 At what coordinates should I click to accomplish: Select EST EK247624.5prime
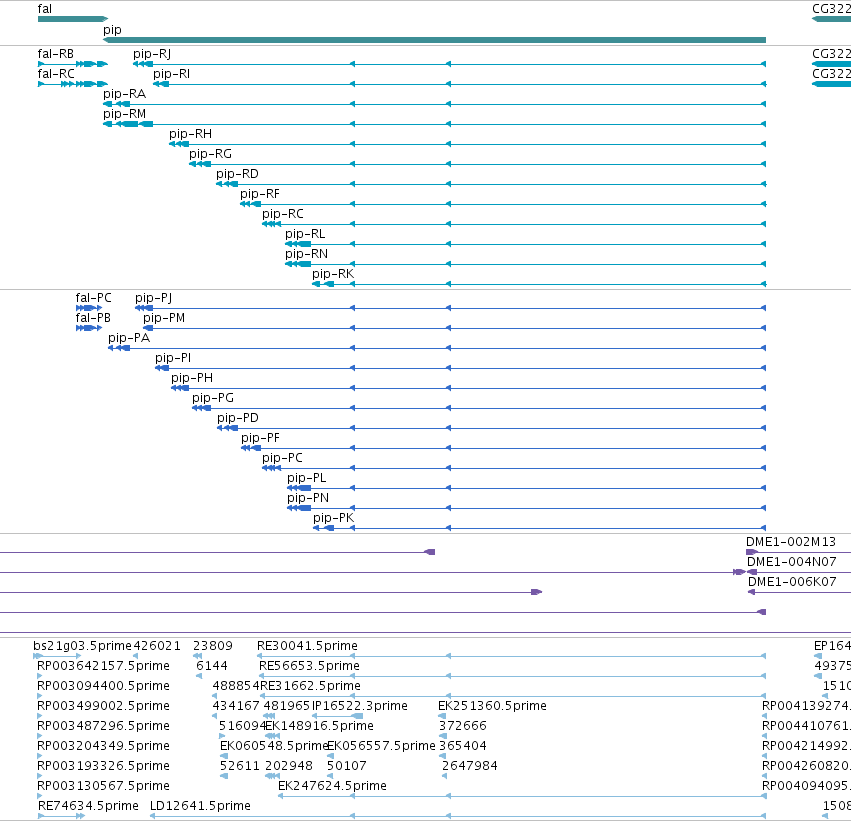coord(332,787)
